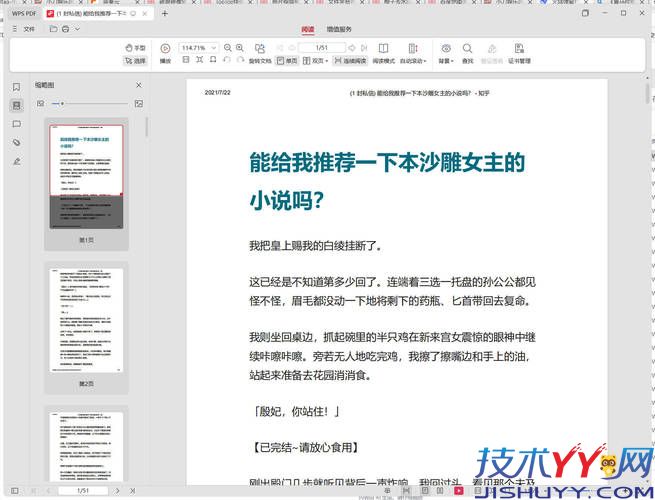This screenshot has height=500, width=655.
Task: Click the page number field 1/51 in toolbar
Action: tap(322, 48)
